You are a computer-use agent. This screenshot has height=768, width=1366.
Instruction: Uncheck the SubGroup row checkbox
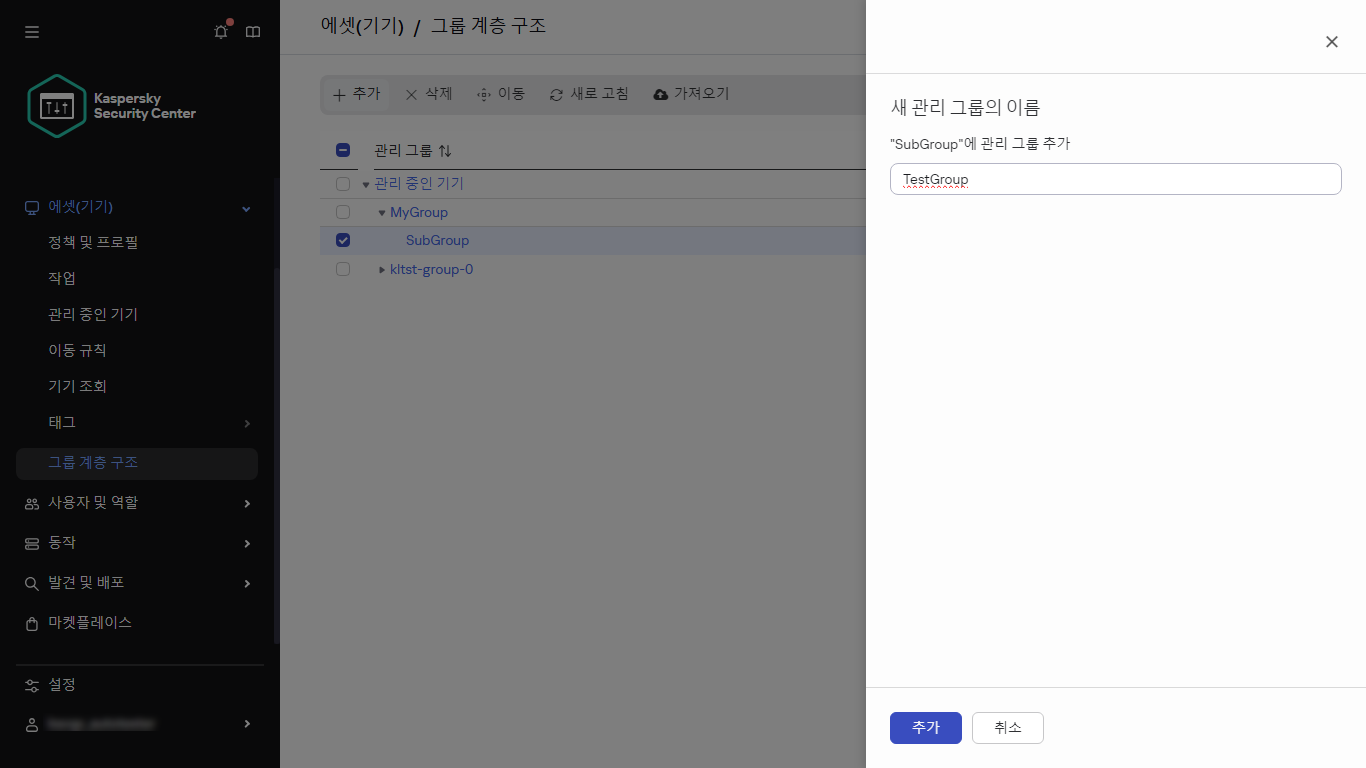point(343,240)
